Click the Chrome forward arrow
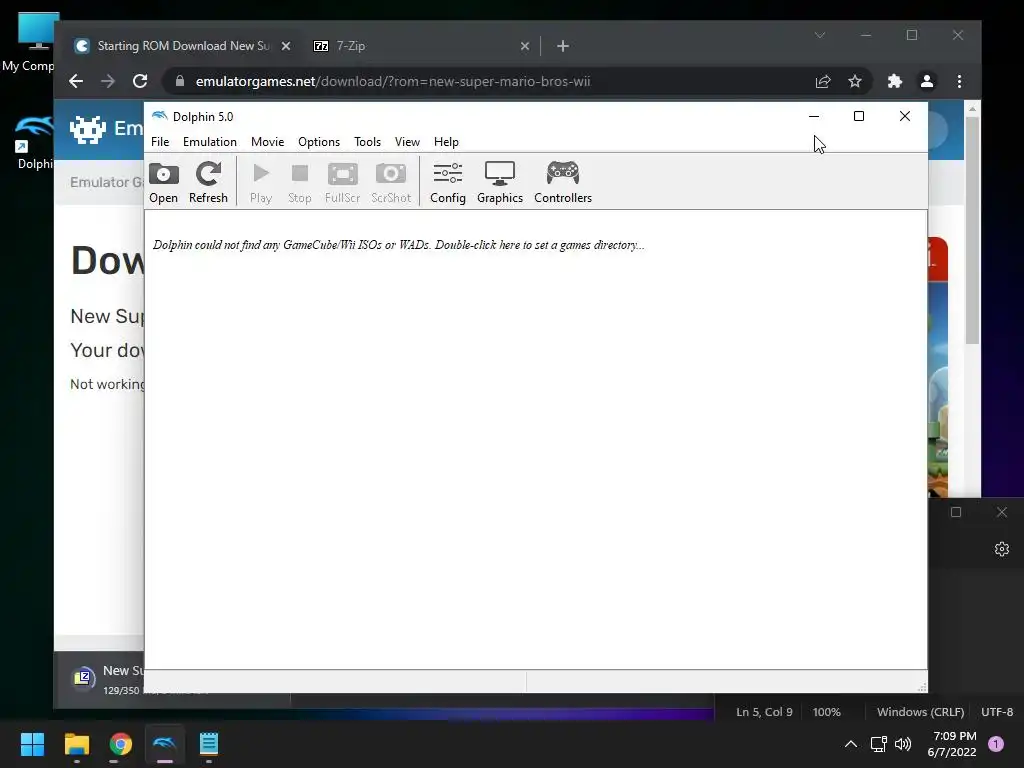1024x768 pixels. (108, 81)
